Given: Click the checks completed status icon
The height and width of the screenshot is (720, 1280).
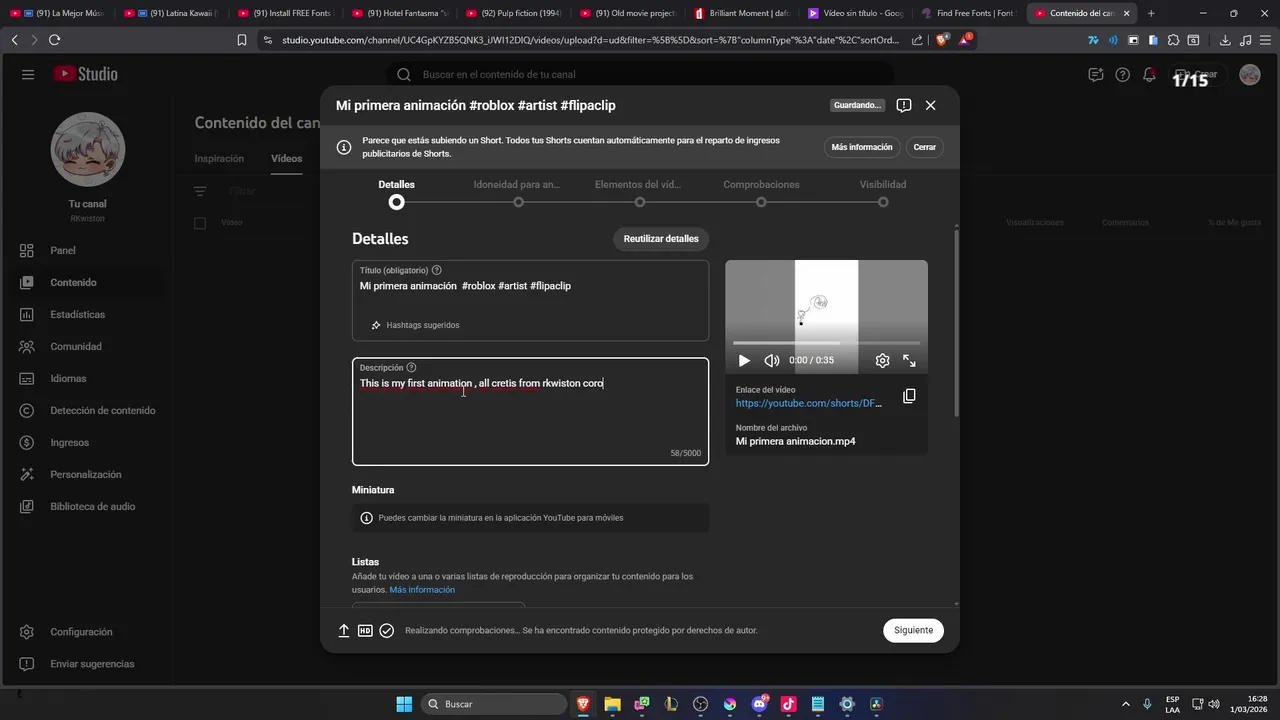Looking at the screenshot, I should 387,631.
